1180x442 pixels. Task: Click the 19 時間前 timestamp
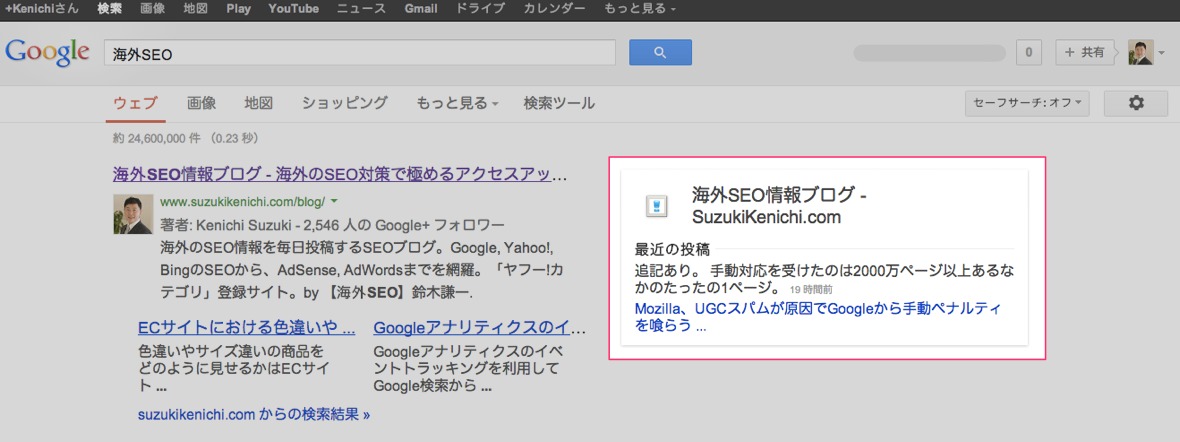coord(812,289)
